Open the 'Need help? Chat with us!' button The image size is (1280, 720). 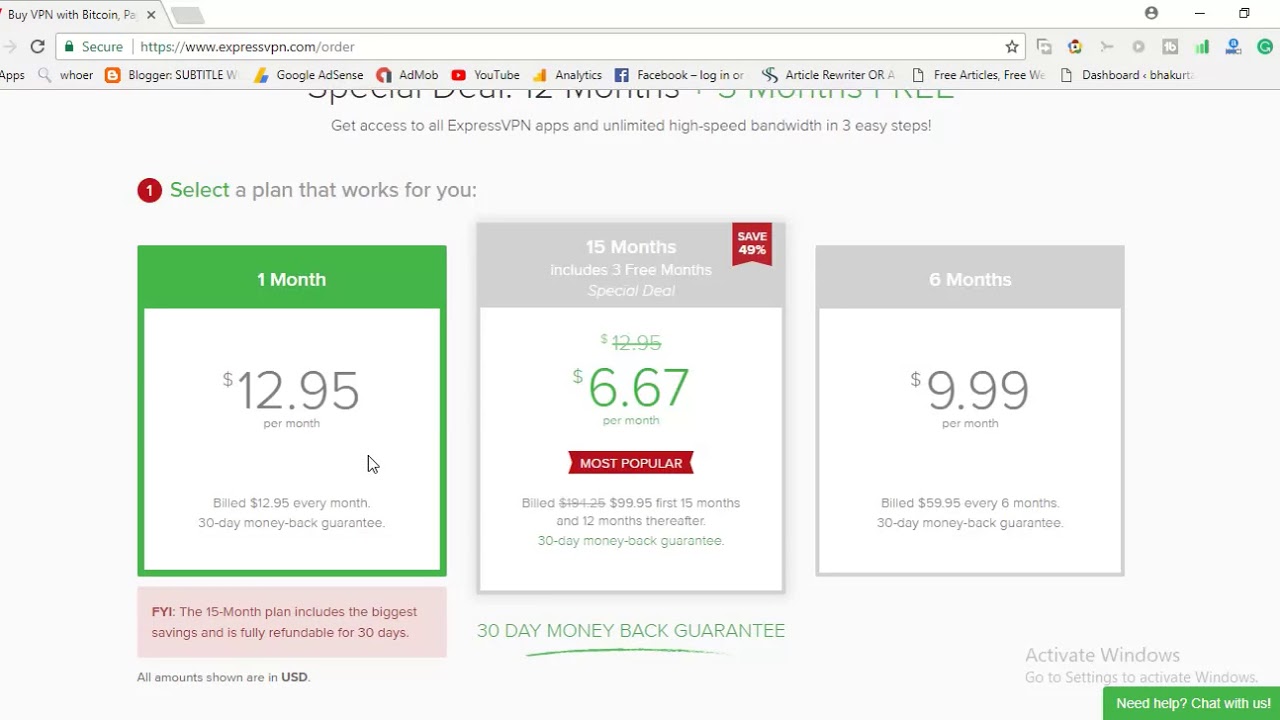coord(1193,703)
